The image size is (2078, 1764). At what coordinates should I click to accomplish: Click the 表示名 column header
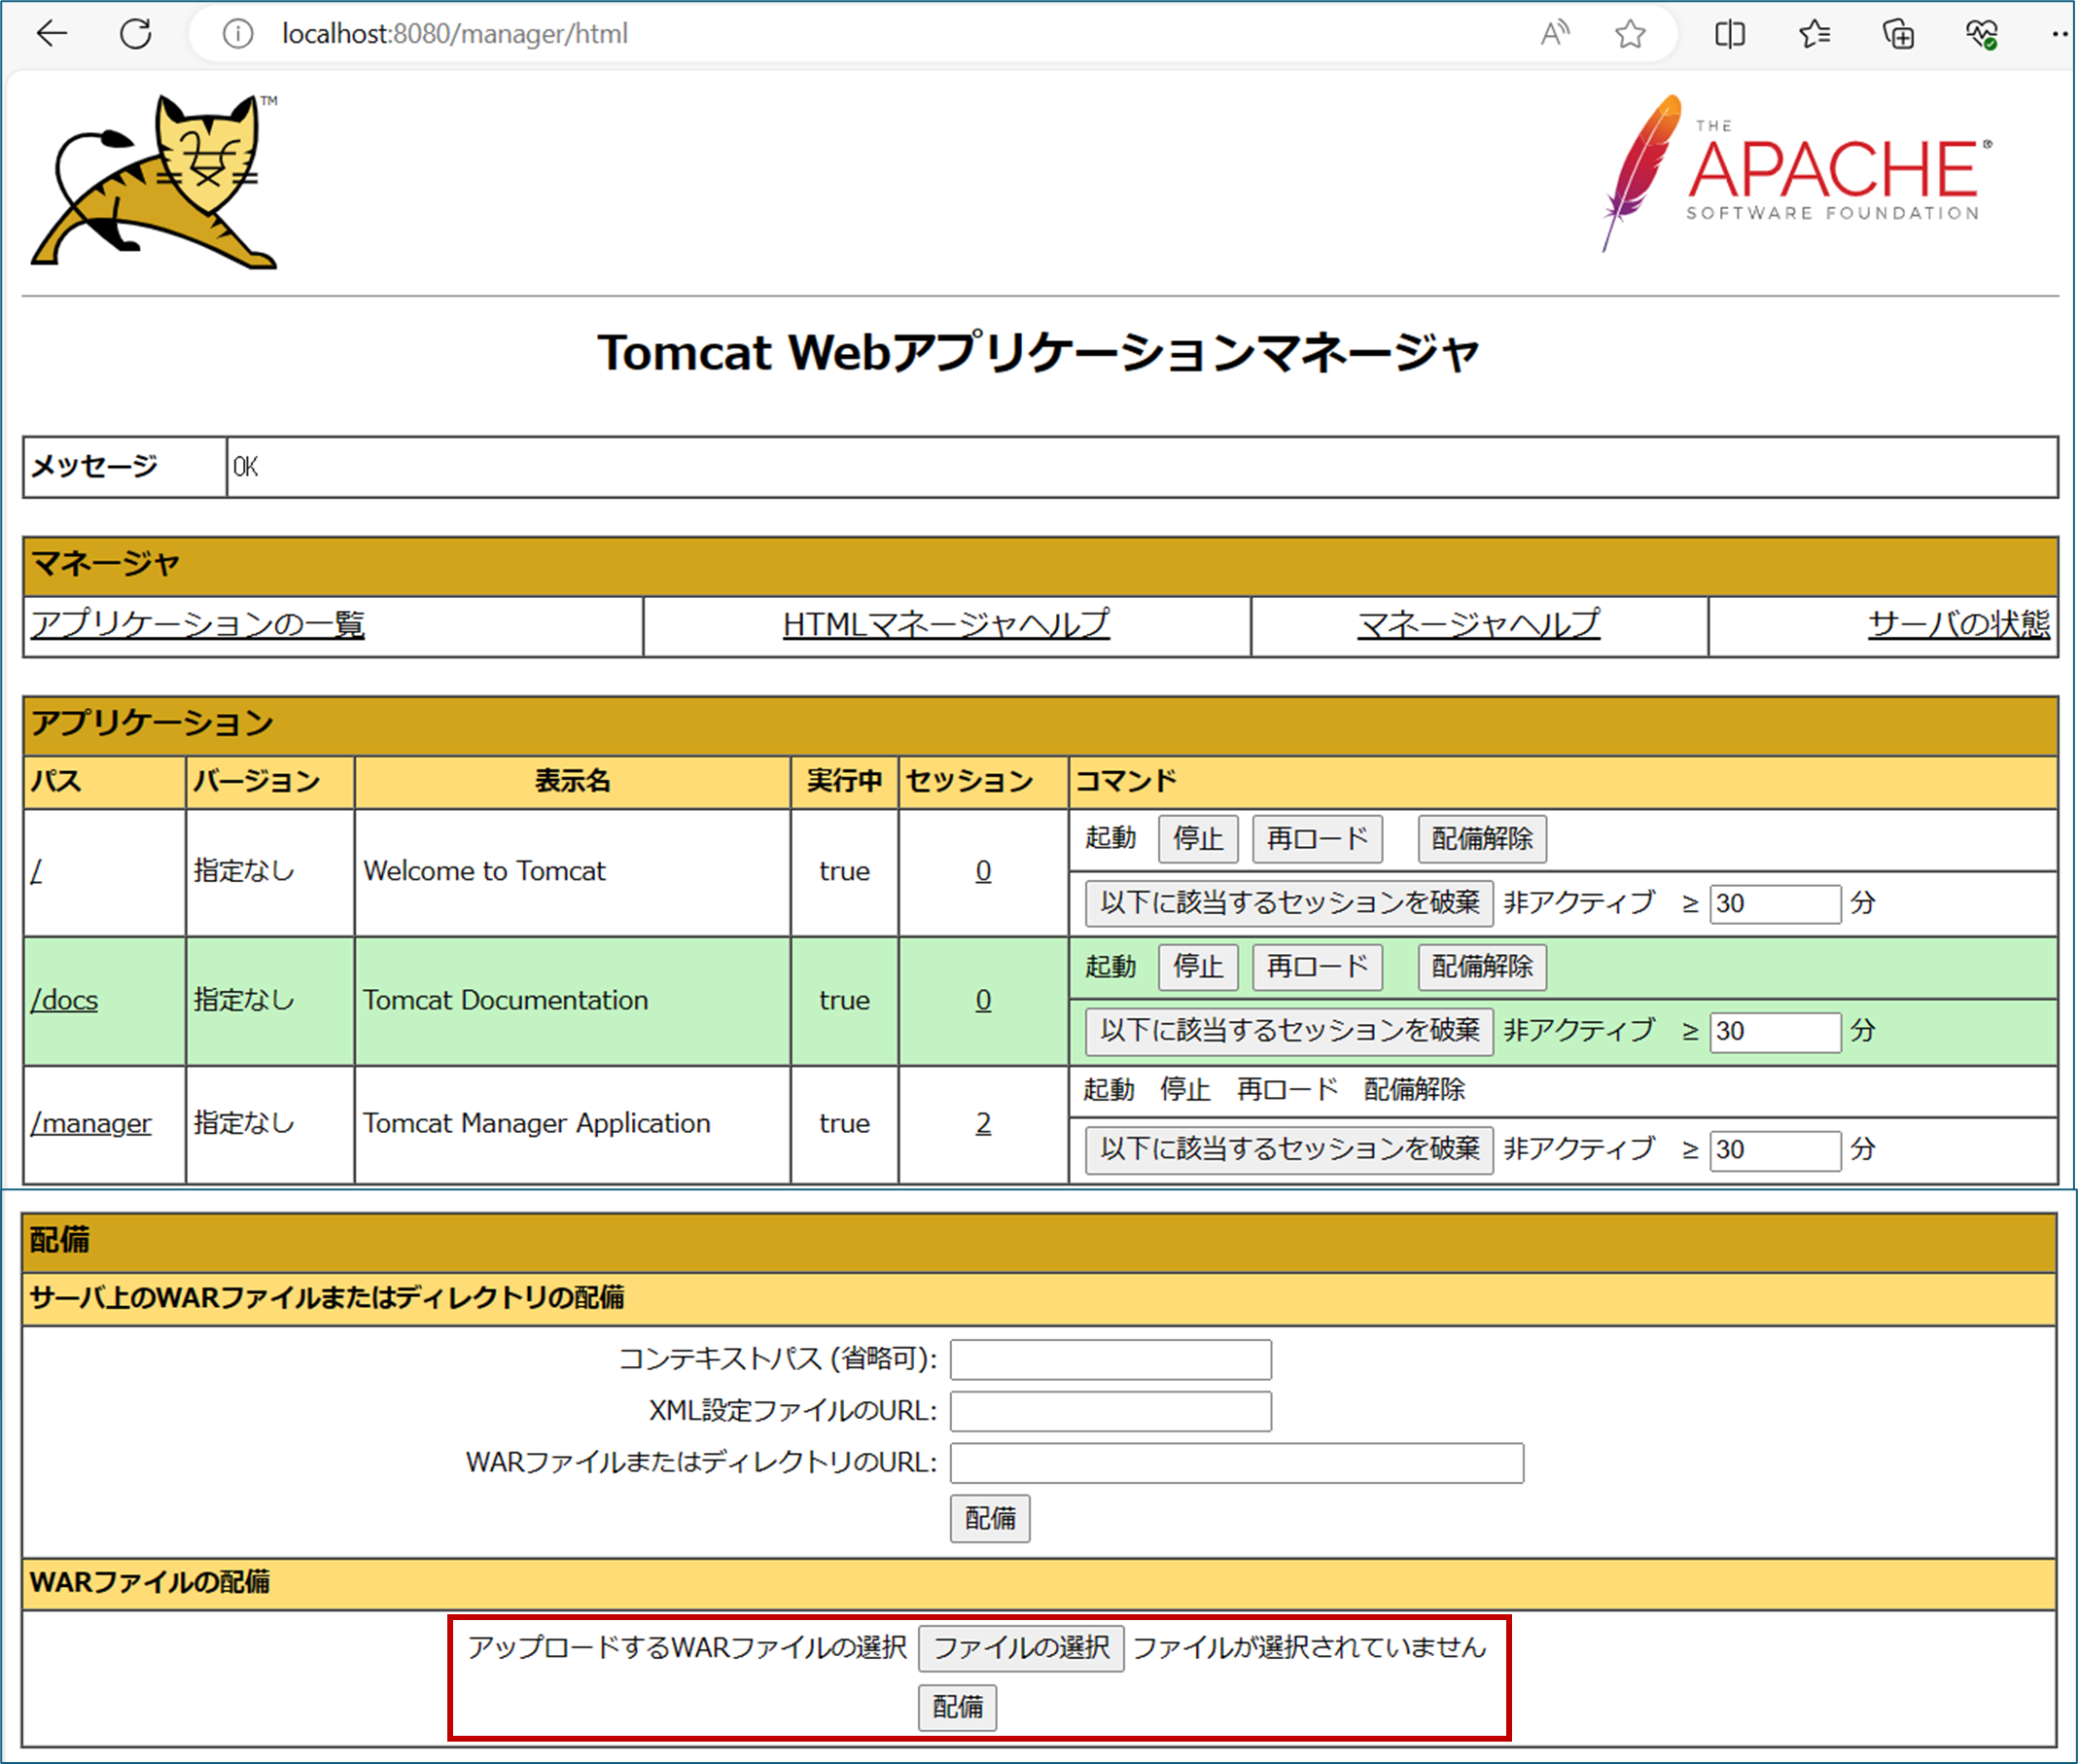tap(572, 781)
